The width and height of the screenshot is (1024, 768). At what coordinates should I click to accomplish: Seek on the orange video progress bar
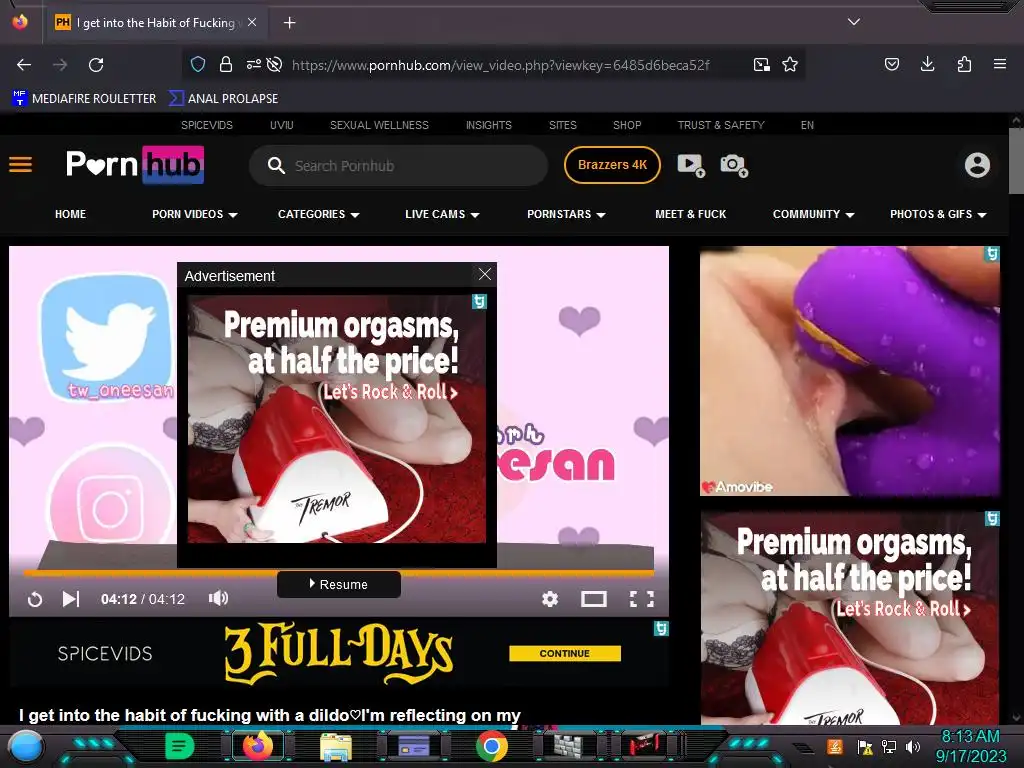point(338,573)
